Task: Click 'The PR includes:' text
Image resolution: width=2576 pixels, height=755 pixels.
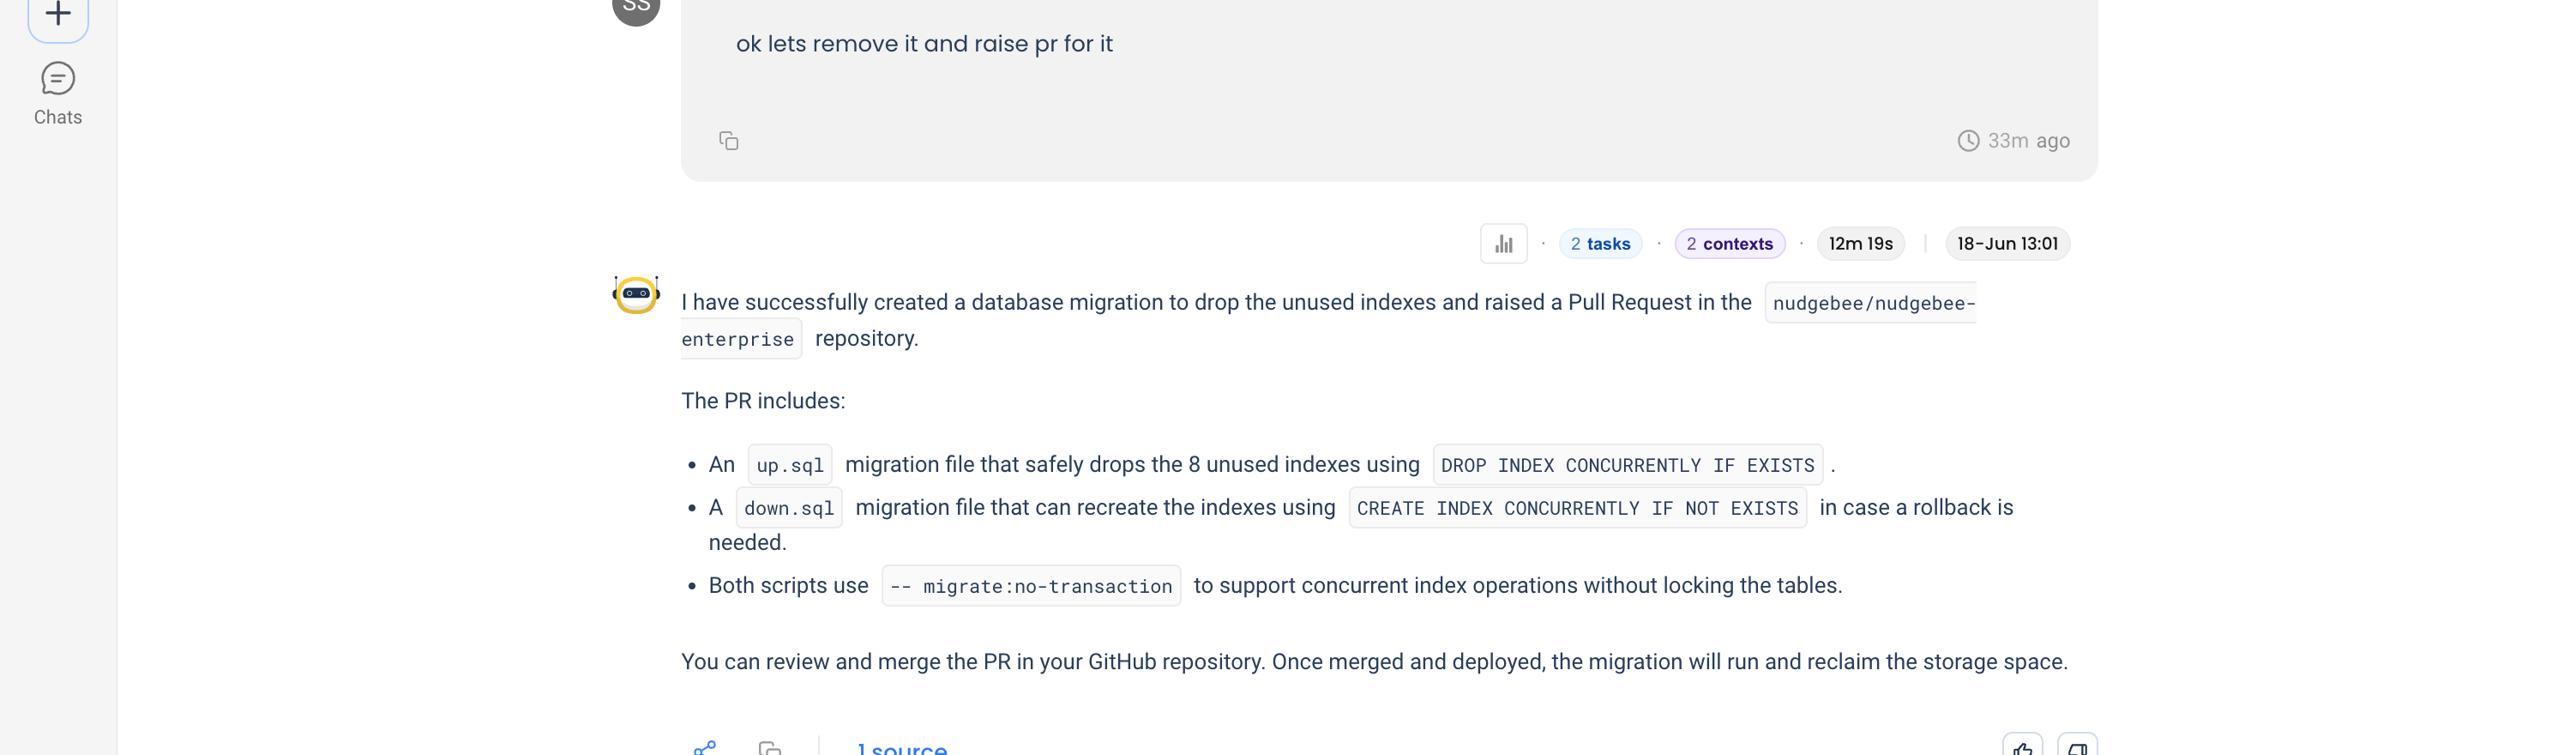Action: coord(763,401)
